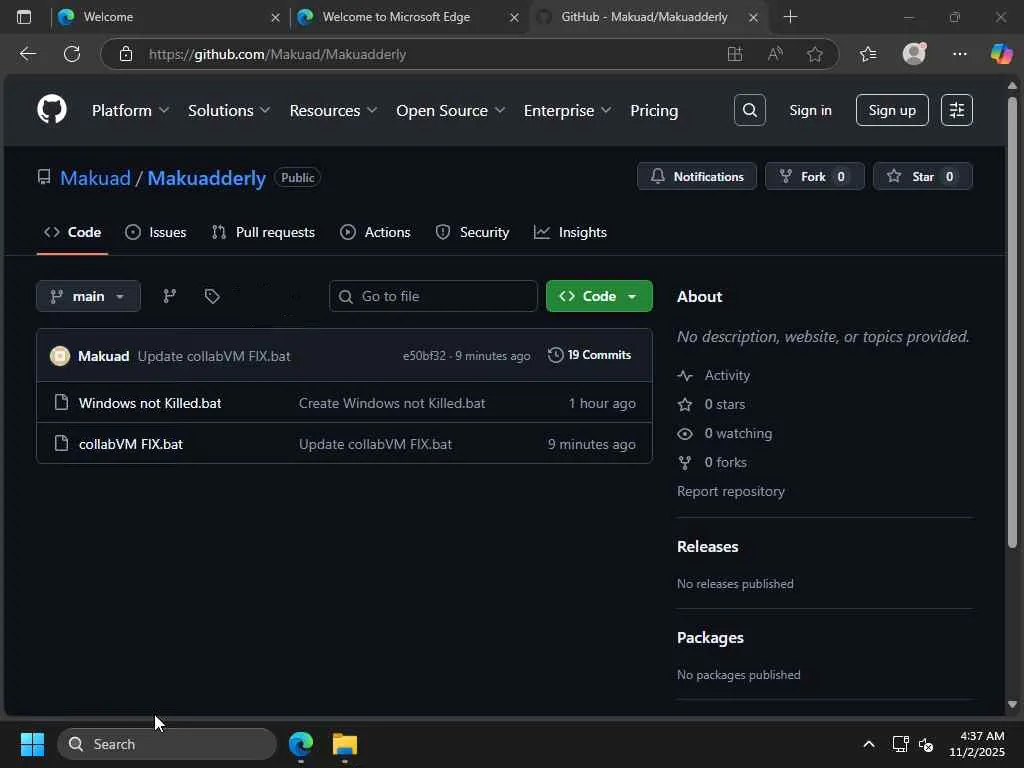Screen dimensions: 1024x768
Task: Expand the Enterprise navigation menu
Action: point(568,110)
